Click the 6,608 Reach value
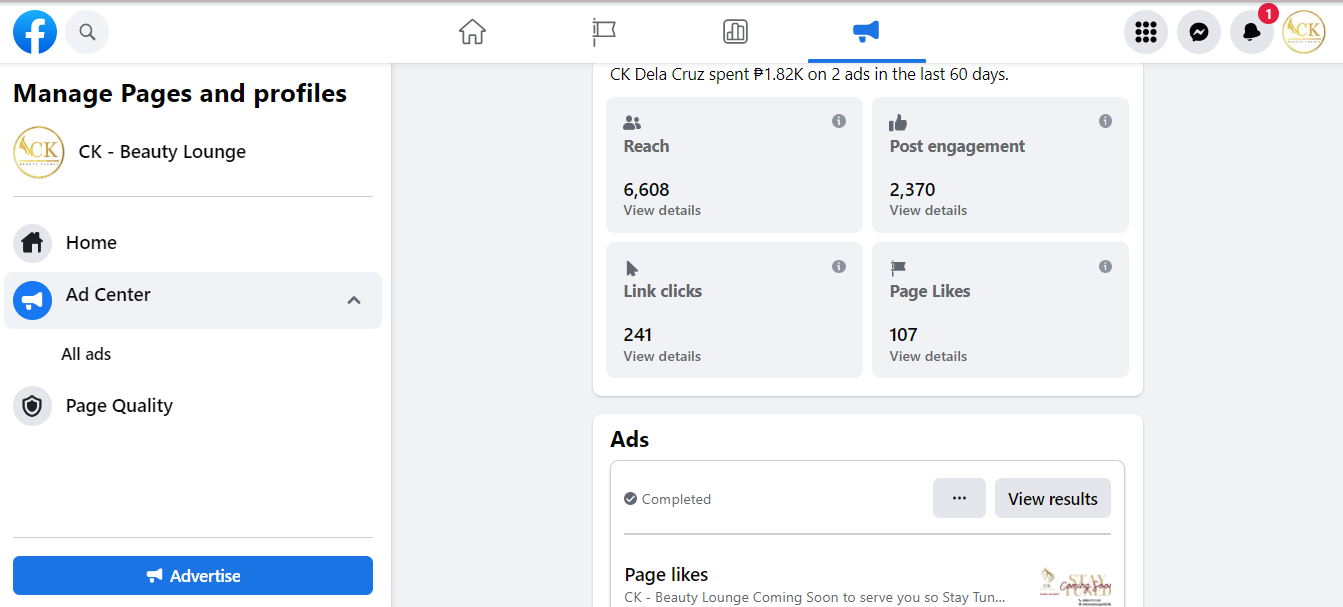 click(646, 190)
